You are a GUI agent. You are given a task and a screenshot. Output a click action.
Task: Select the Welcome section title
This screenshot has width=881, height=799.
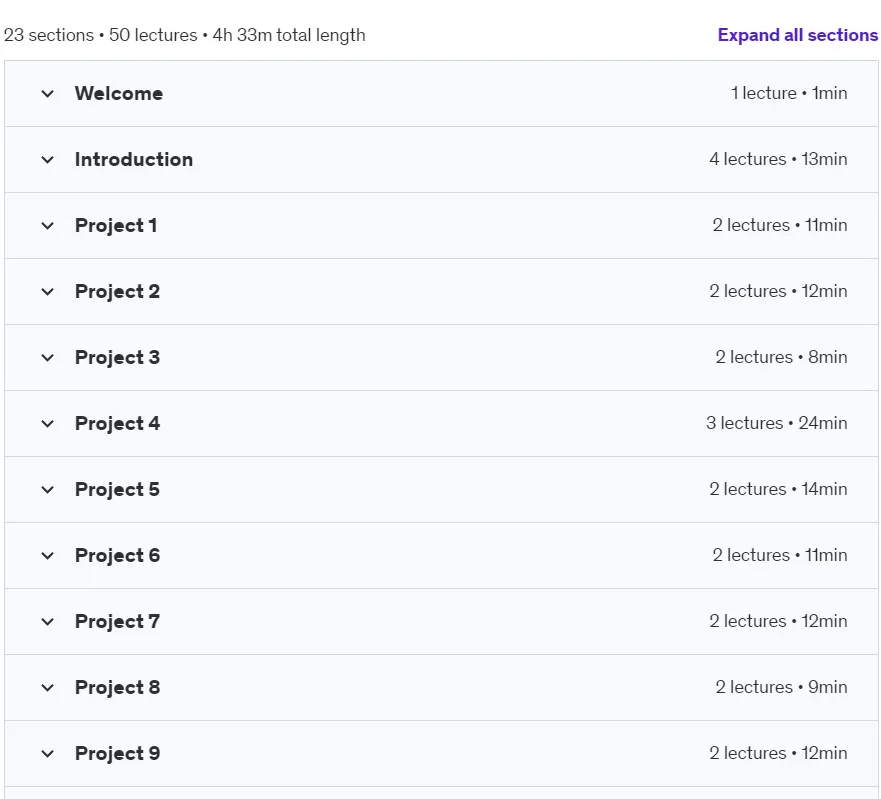119,93
